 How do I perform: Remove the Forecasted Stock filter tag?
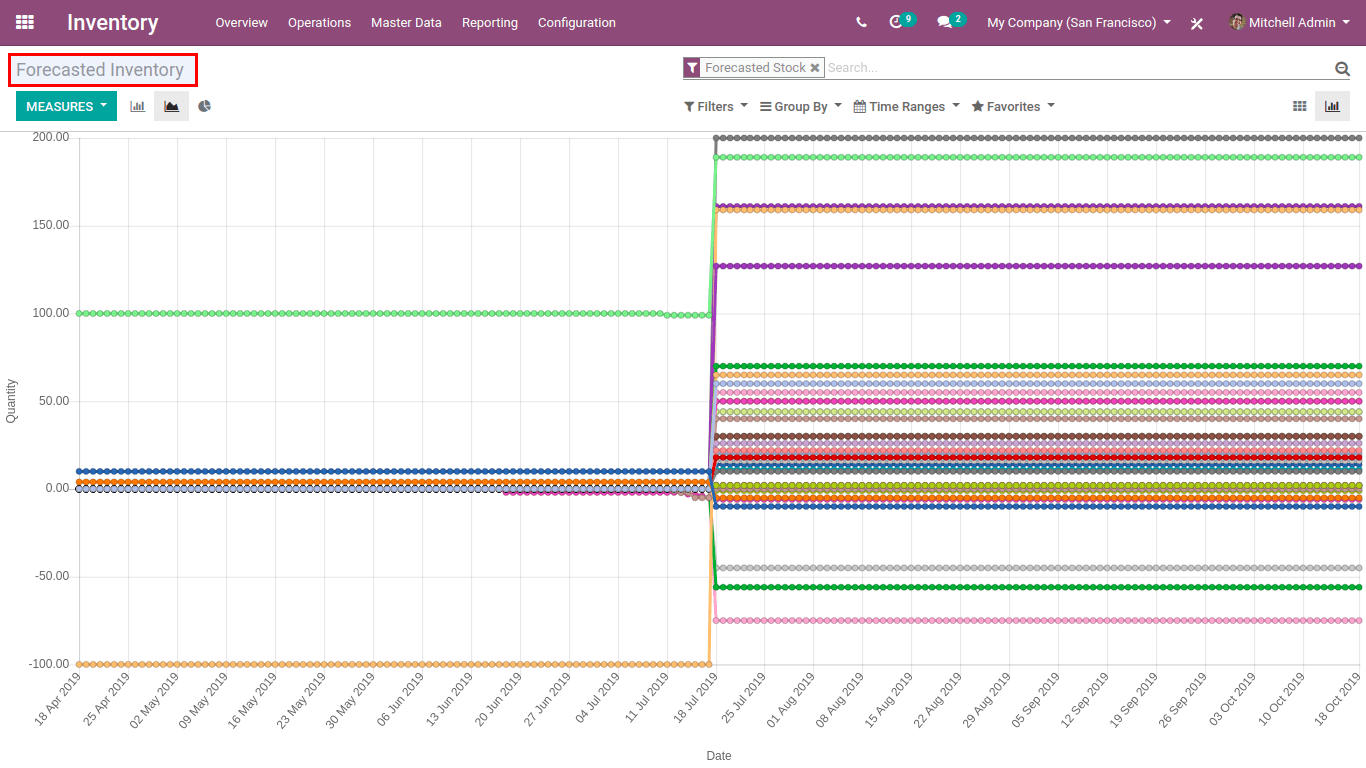(x=815, y=68)
